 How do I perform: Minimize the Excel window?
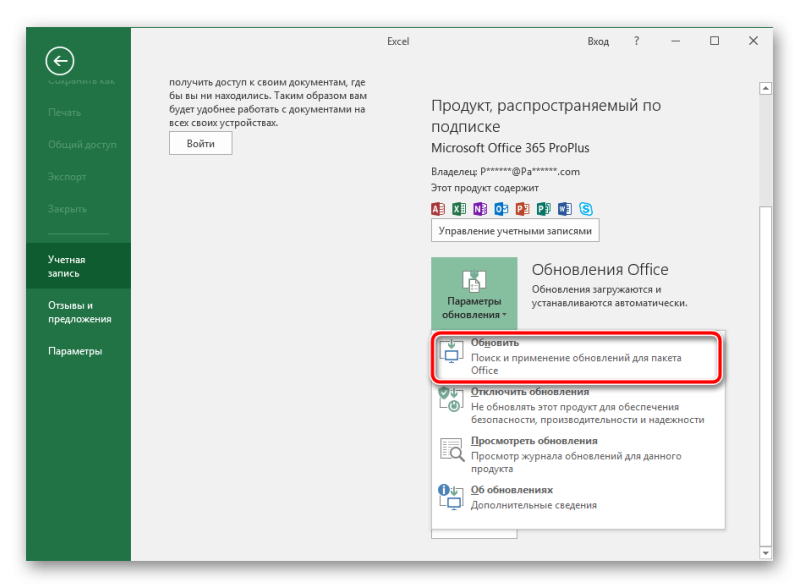click(x=676, y=41)
